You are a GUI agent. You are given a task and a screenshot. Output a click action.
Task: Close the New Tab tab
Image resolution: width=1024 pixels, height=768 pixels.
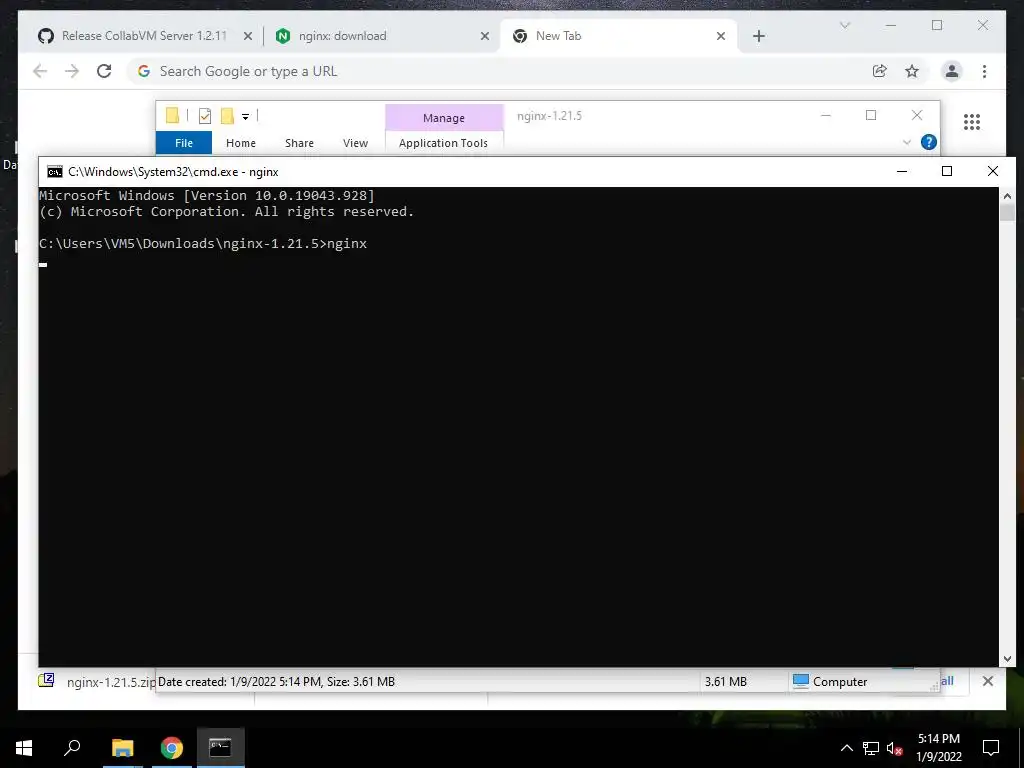(x=721, y=37)
